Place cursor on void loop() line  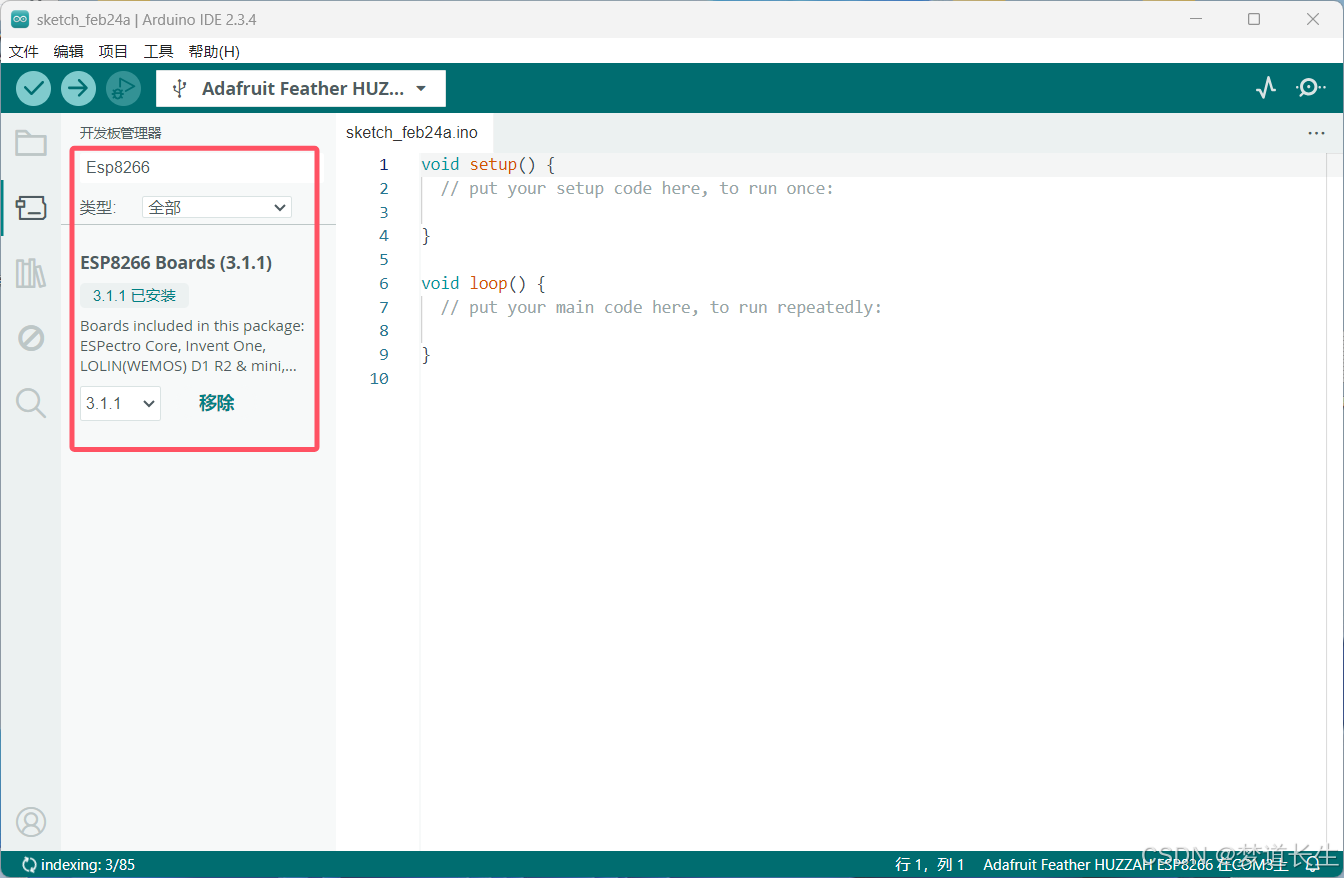[483, 283]
